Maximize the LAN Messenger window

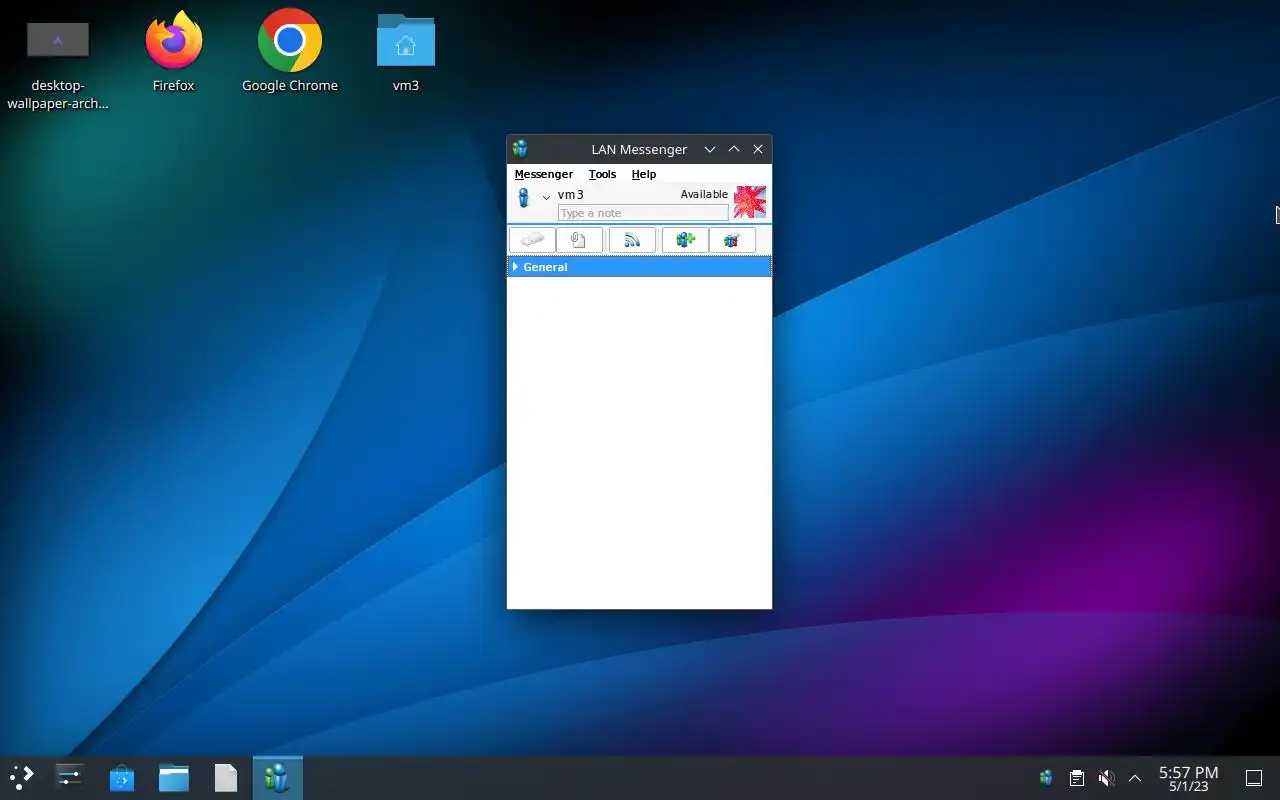pos(734,149)
